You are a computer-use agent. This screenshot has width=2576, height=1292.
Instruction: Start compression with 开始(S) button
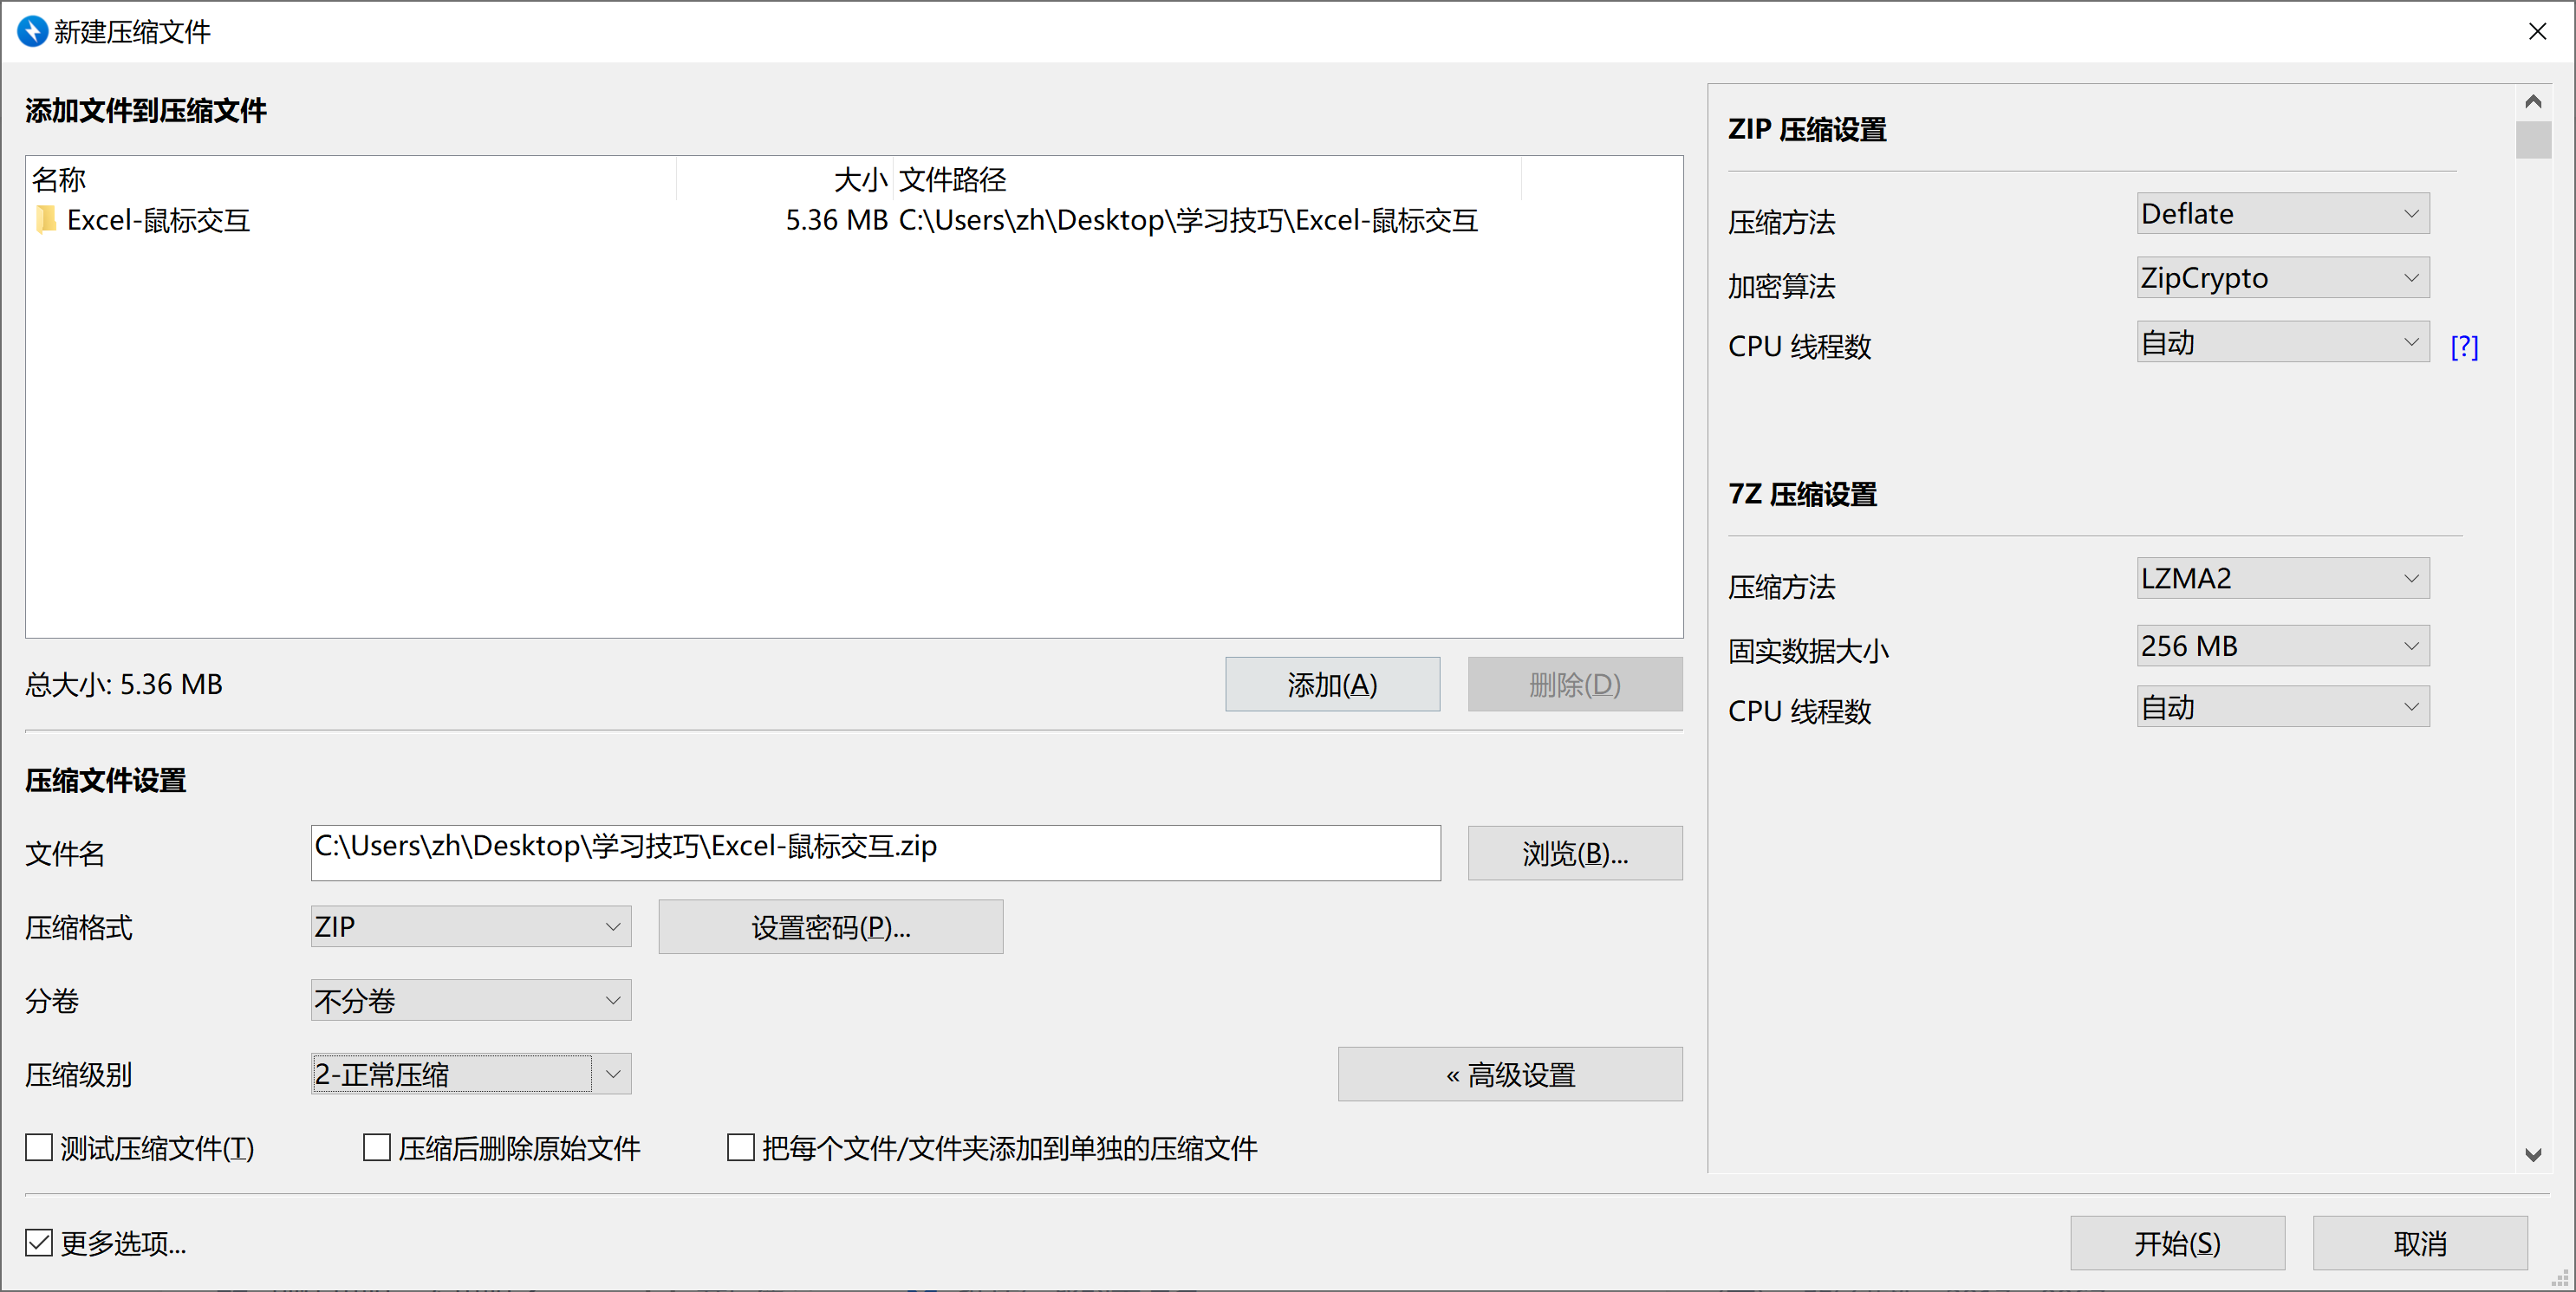pos(2177,1243)
